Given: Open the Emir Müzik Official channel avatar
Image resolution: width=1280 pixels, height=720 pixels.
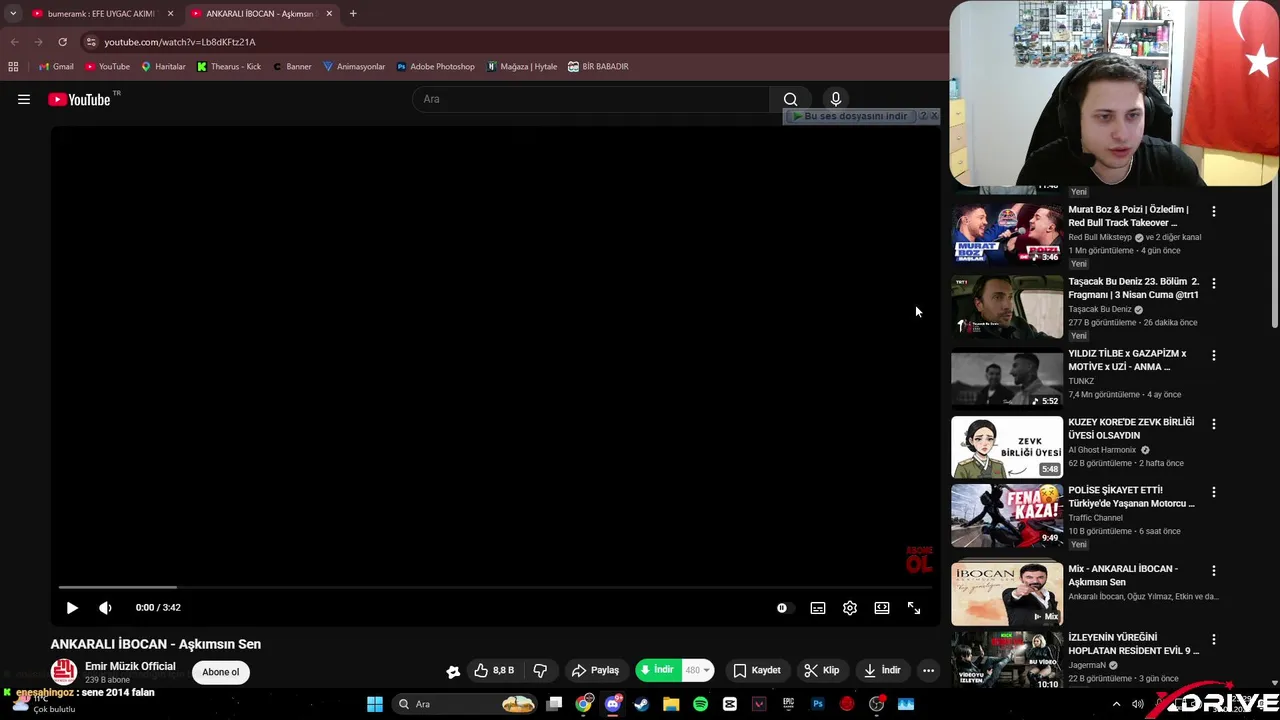Looking at the screenshot, I should 64,672.
